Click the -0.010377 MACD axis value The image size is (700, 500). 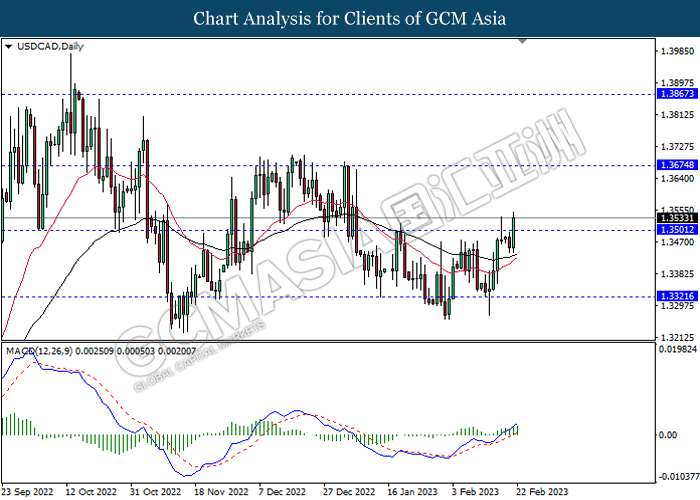point(678,477)
